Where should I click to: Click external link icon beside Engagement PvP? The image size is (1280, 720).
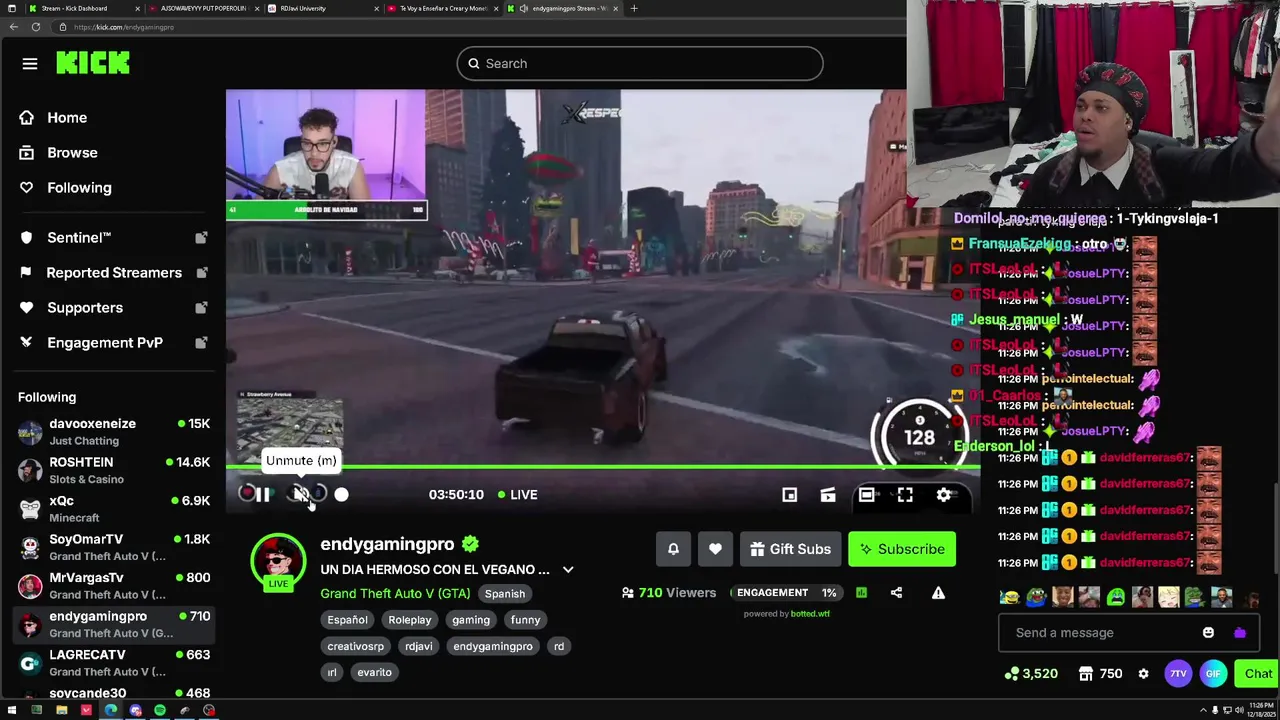tap(201, 343)
